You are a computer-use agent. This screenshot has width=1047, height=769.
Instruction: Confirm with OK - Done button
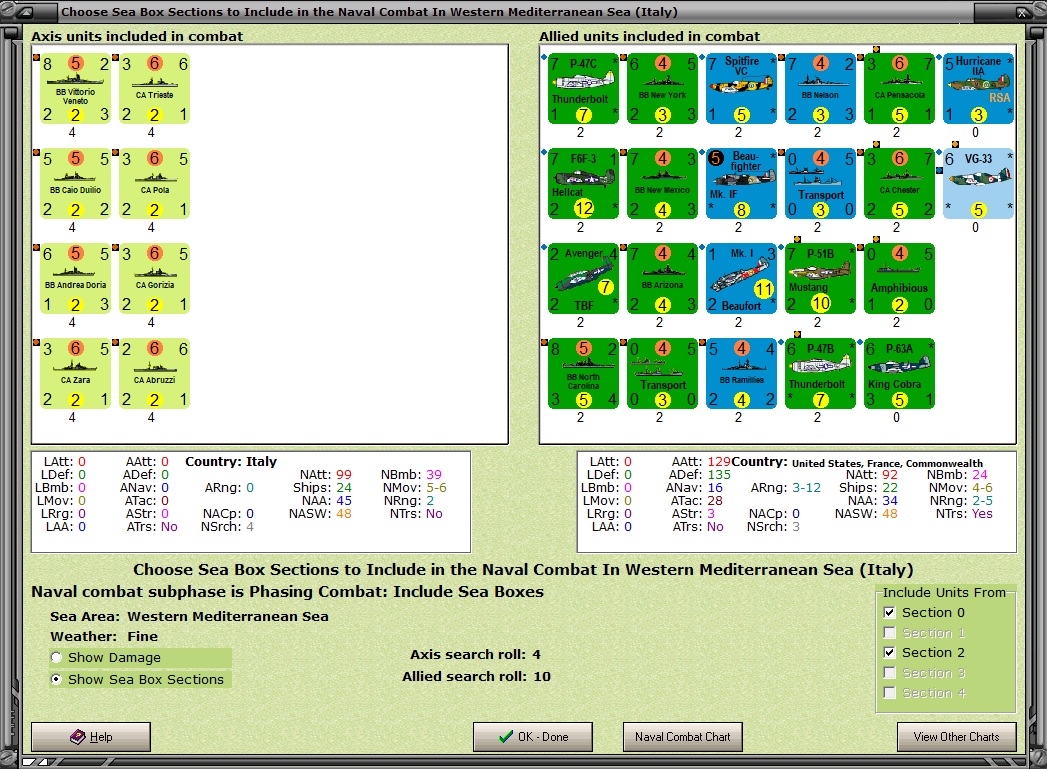[533, 736]
